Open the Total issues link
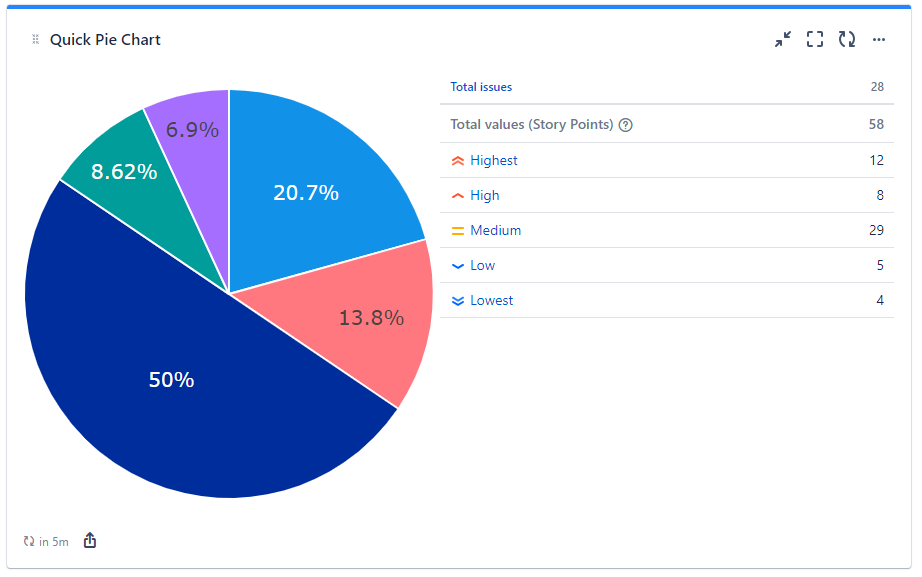 (481, 87)
